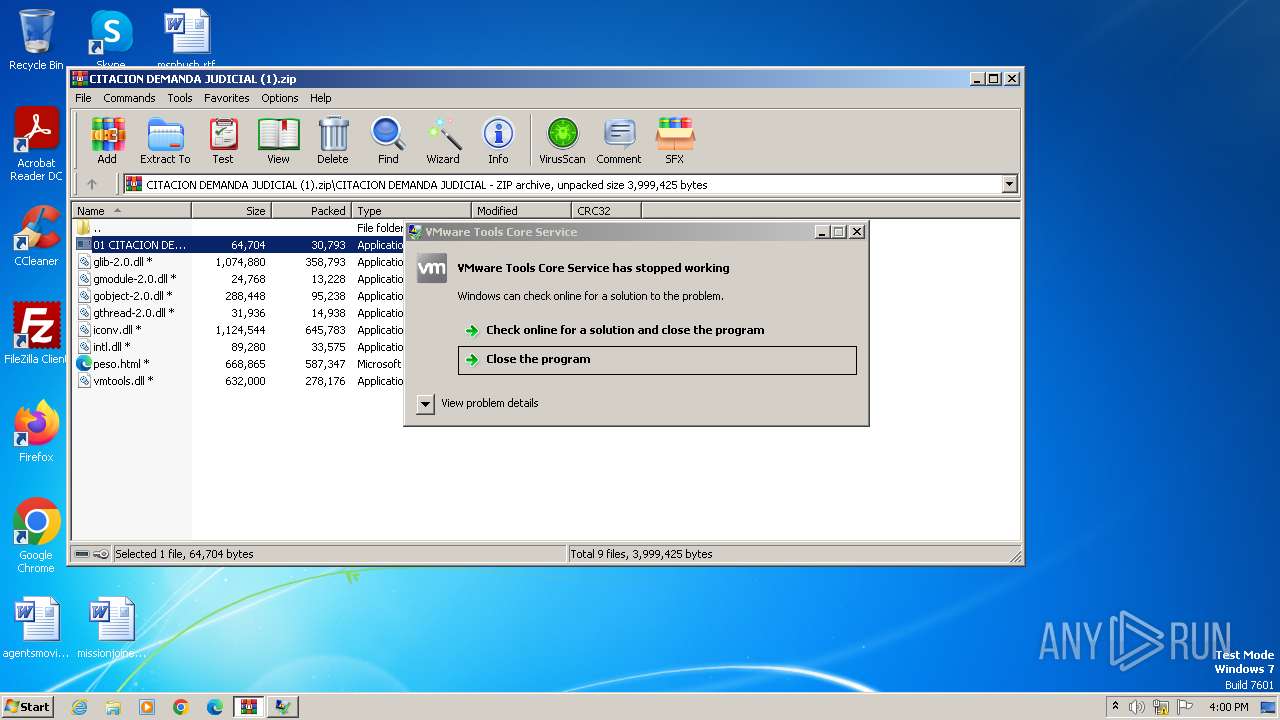Open Internet Explorer from taskbar
Viewport: 1280px width, 720px height.
[x=79, y=707]
